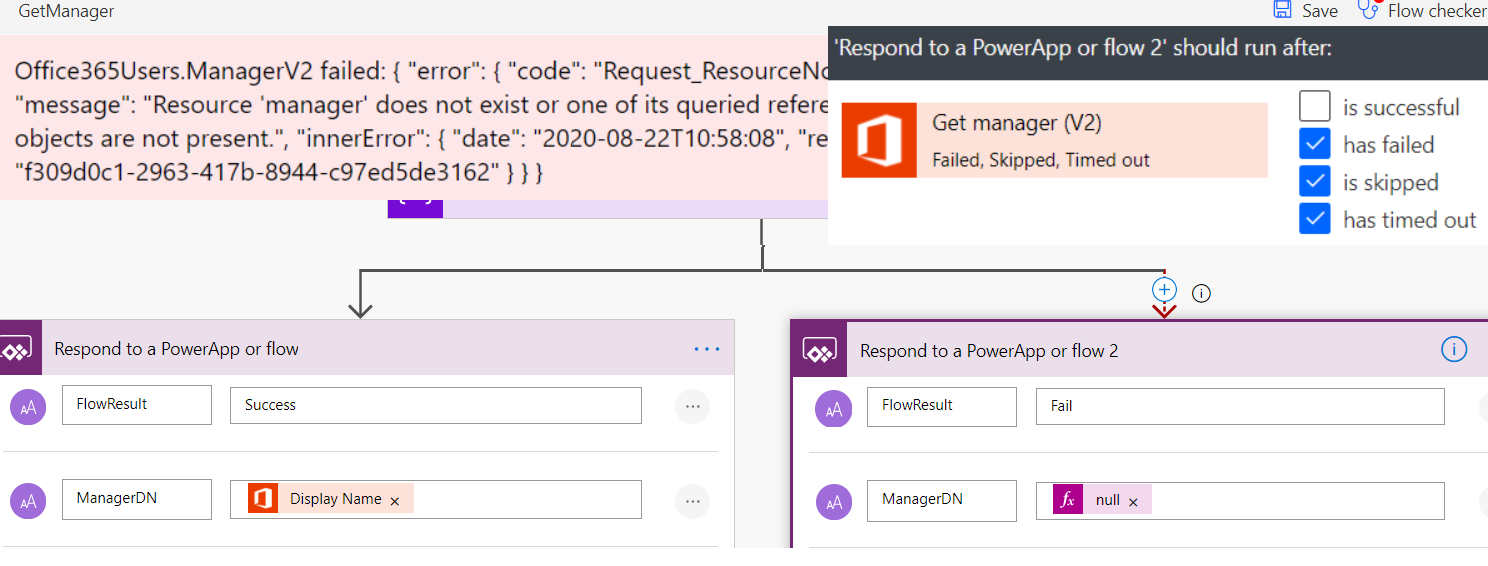Uncheck the 'is skipped' checkbox
This screenshot has width=1488, height=566.
click(x=1315, y=182)
